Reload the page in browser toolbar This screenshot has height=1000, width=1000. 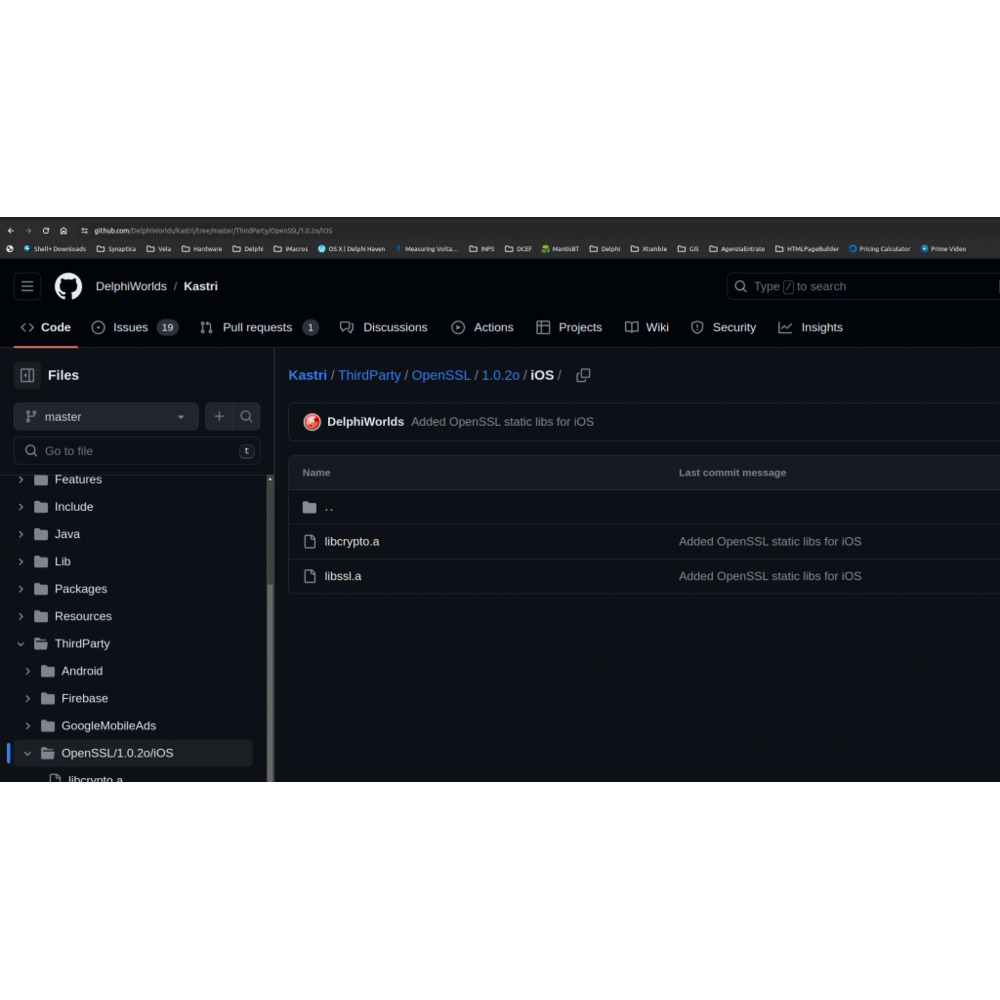click(x=45, y=231)
